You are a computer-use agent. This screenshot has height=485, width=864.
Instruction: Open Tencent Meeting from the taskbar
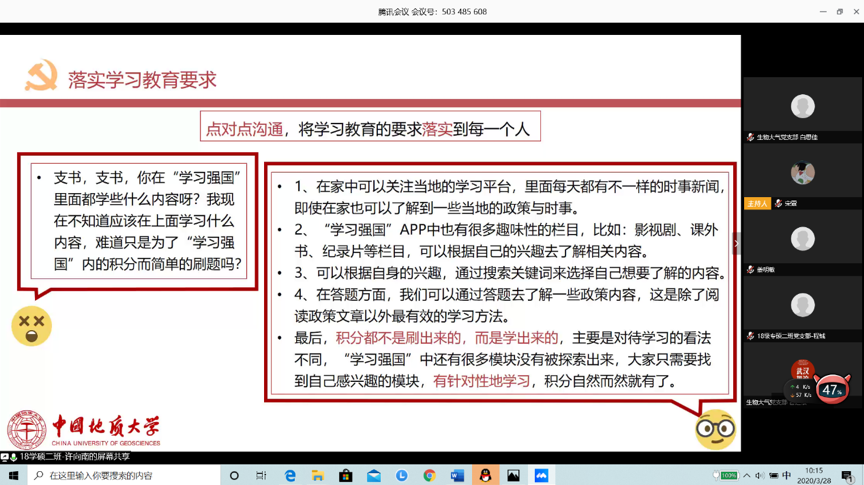[x=541, y=476]
